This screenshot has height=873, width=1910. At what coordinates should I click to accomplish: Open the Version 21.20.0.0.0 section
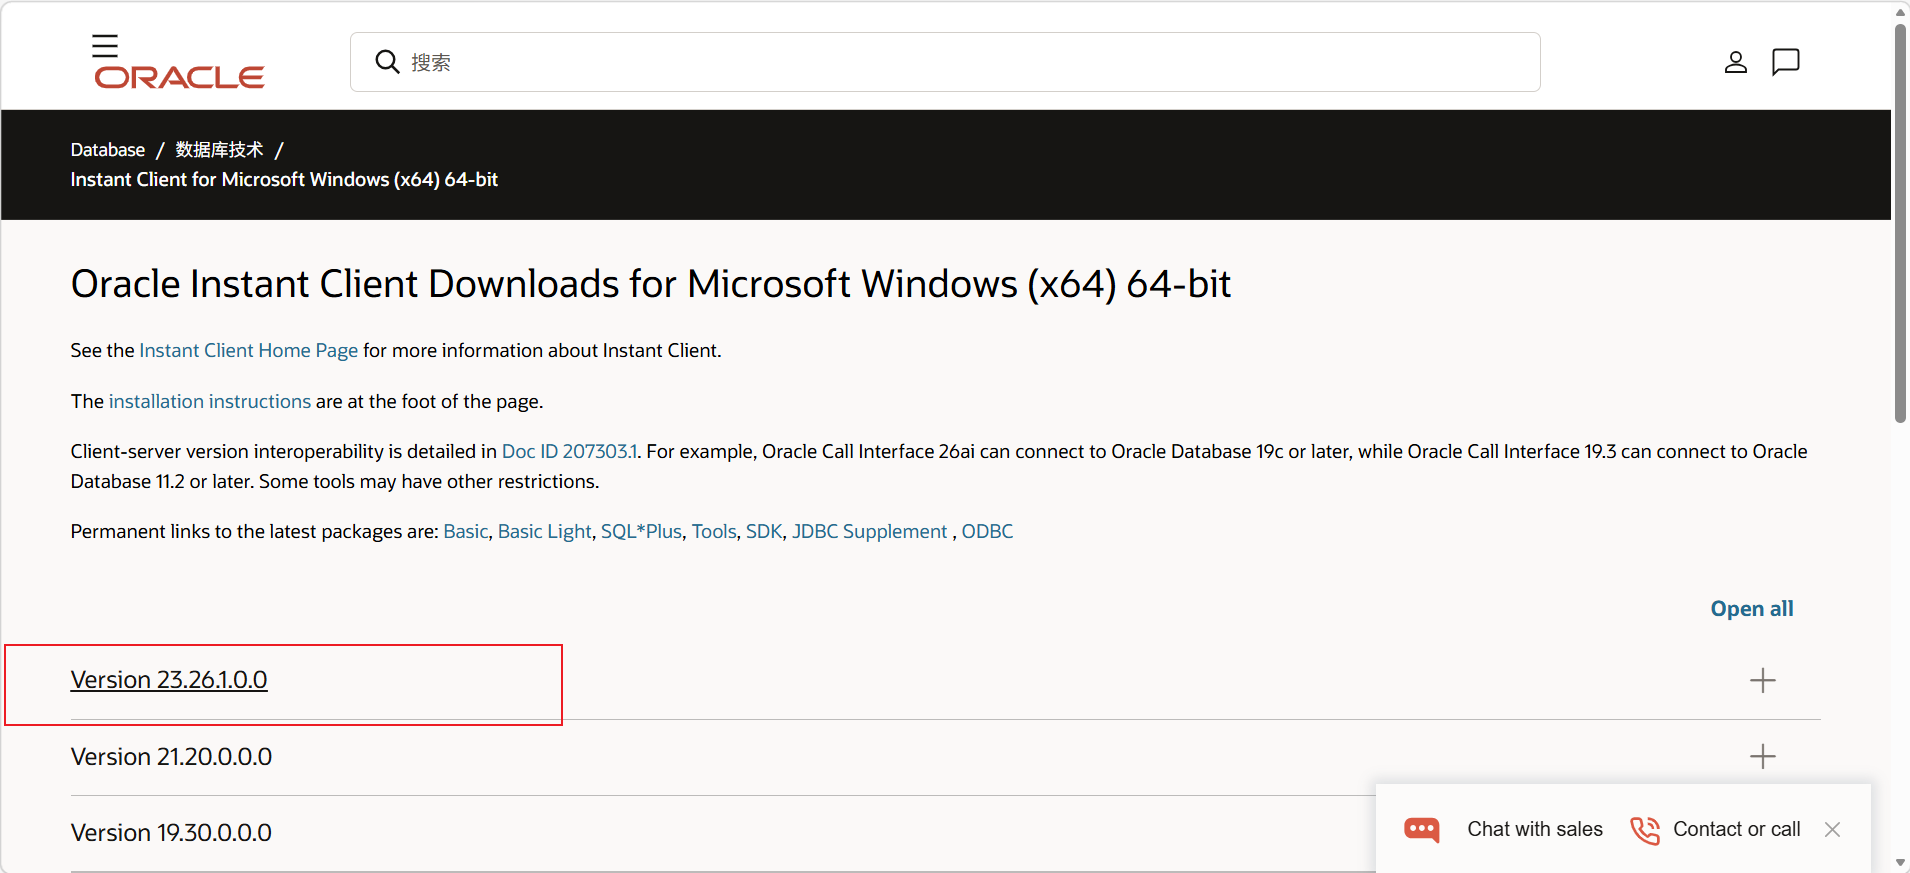tap(171, 757)
